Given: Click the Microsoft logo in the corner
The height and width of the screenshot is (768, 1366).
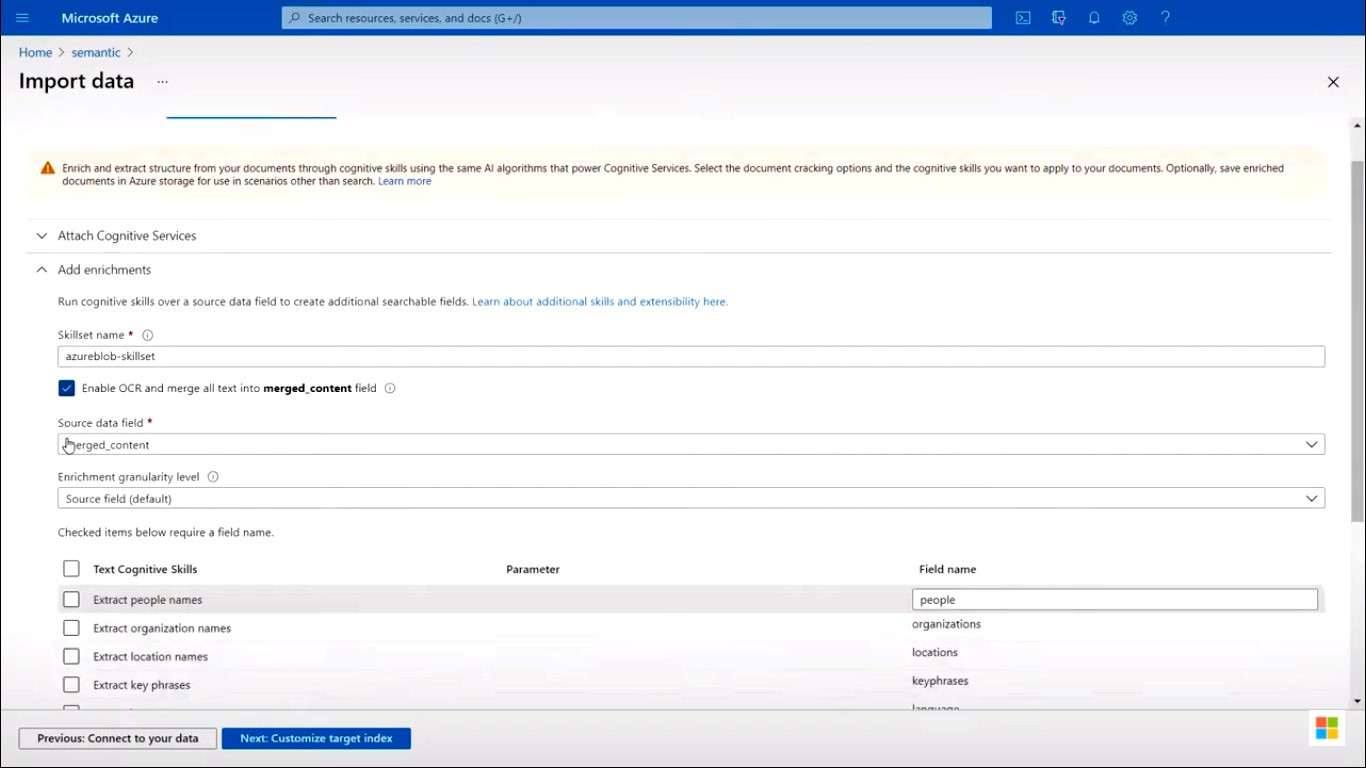Looking at the screenshot, I should tap(1327, 728).
